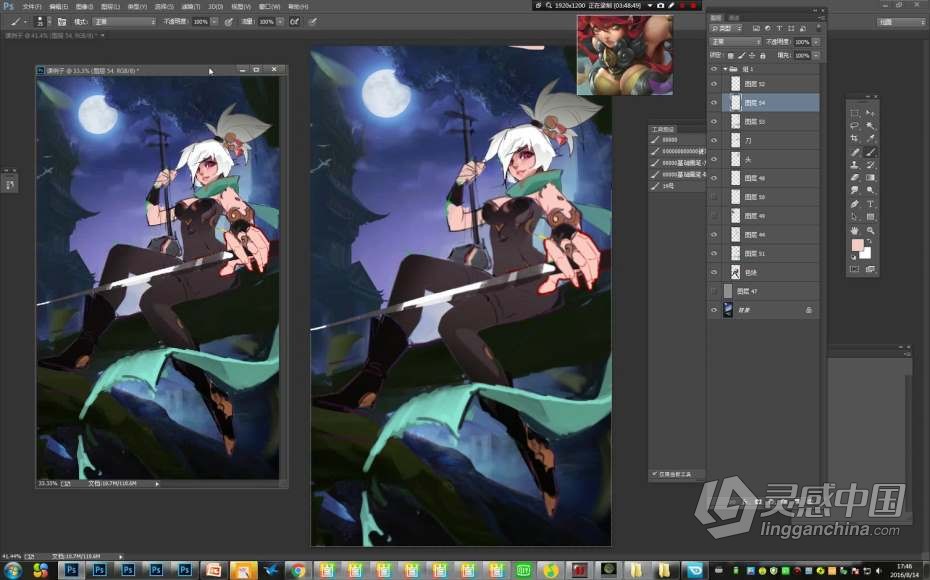Select the History Brush tool
The image size is (930, 580).
(870, 165)
